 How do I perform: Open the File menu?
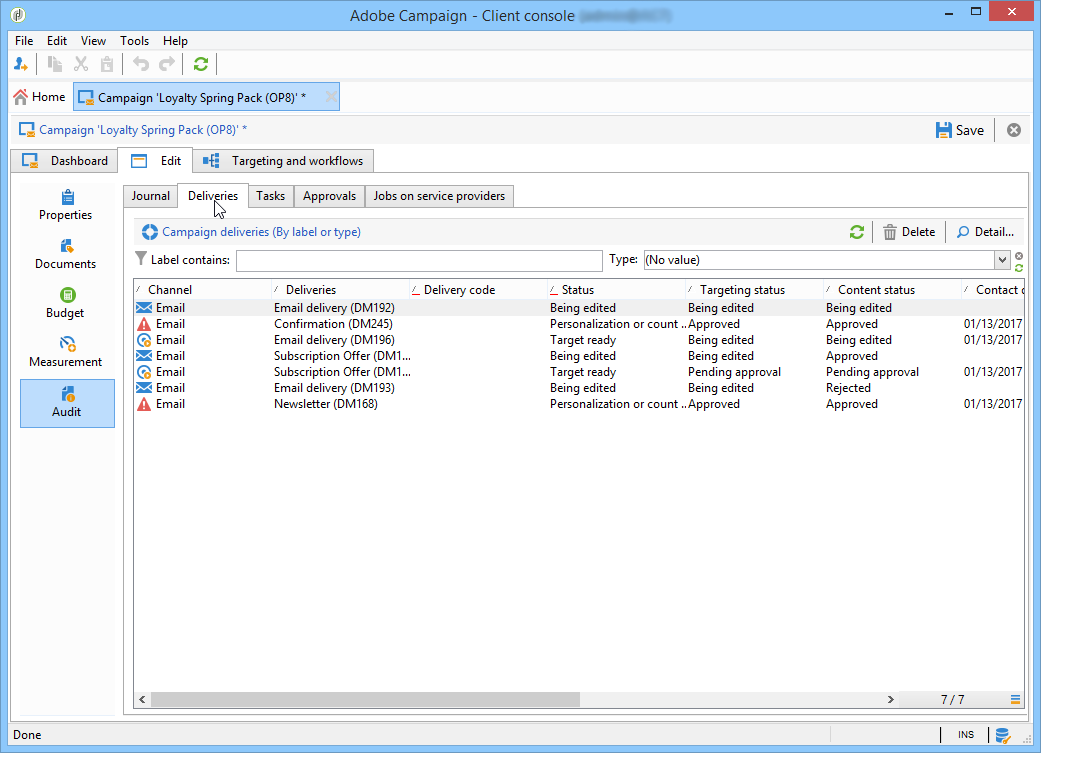tap(24, 41)
